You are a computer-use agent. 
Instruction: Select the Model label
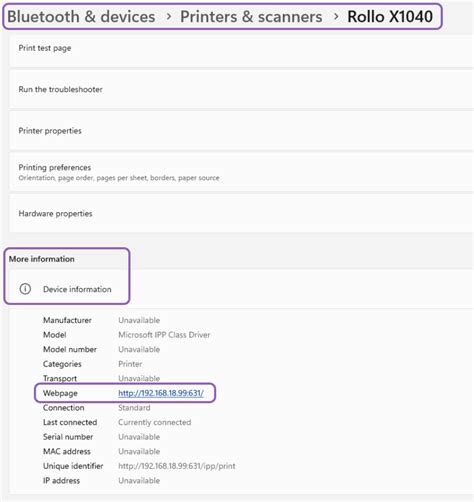click(x=55, y=335)
